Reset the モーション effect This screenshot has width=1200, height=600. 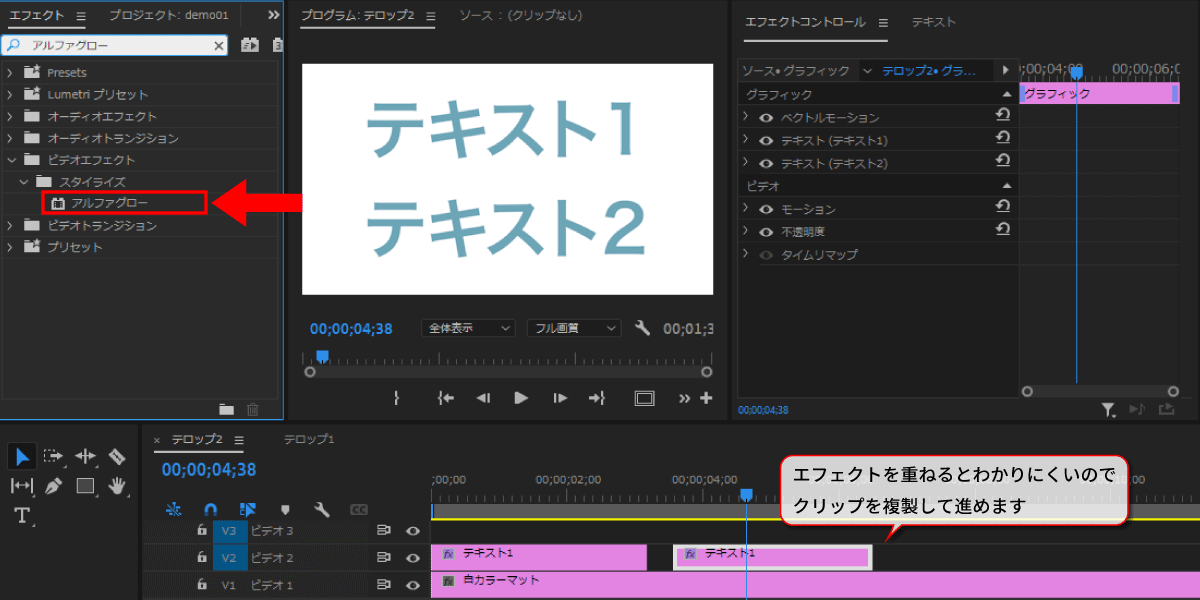1003,206
